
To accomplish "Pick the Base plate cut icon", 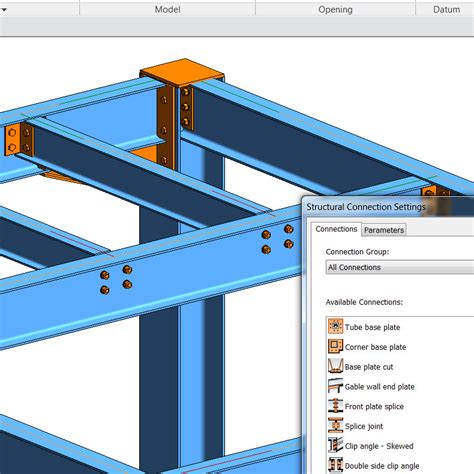I will point(335,366).
